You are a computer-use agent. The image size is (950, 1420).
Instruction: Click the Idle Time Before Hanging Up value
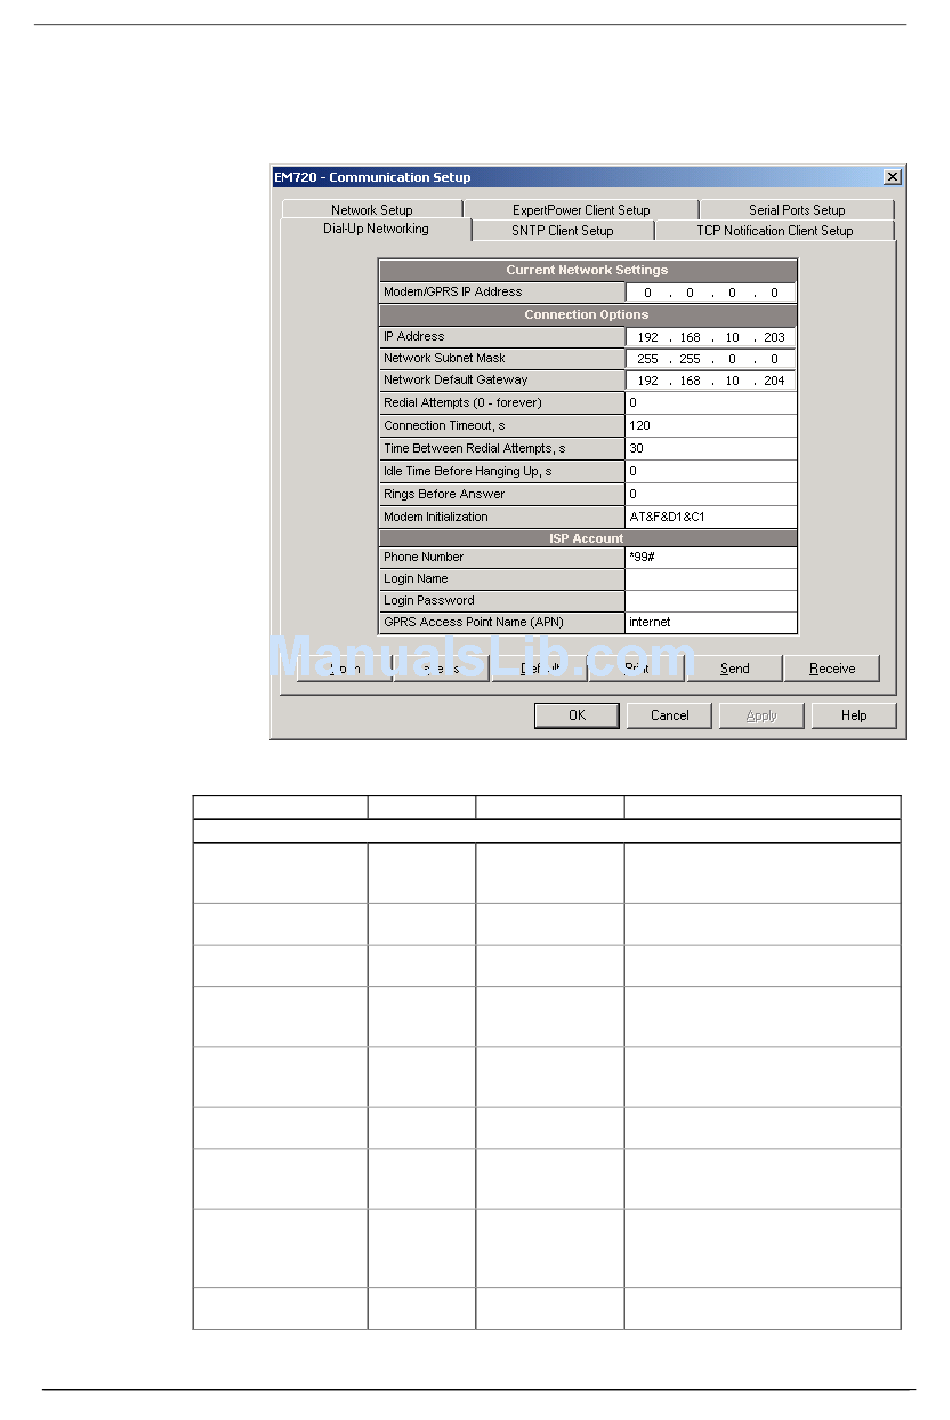[x=711, y=471]
